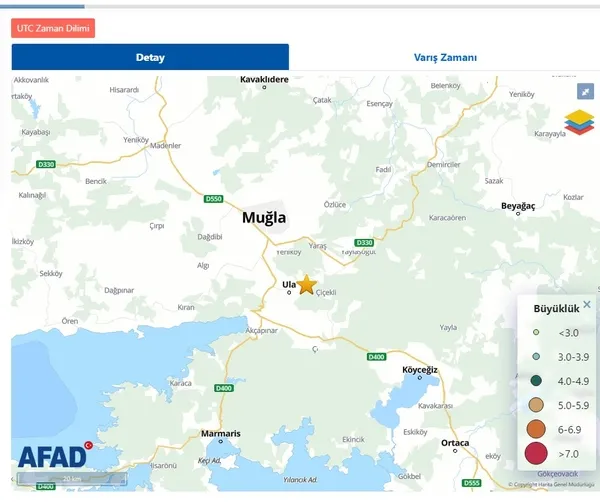The width and height of the screenshot is (600, 502).
Task: Click the Ören village label
Action: pos(70,321)
